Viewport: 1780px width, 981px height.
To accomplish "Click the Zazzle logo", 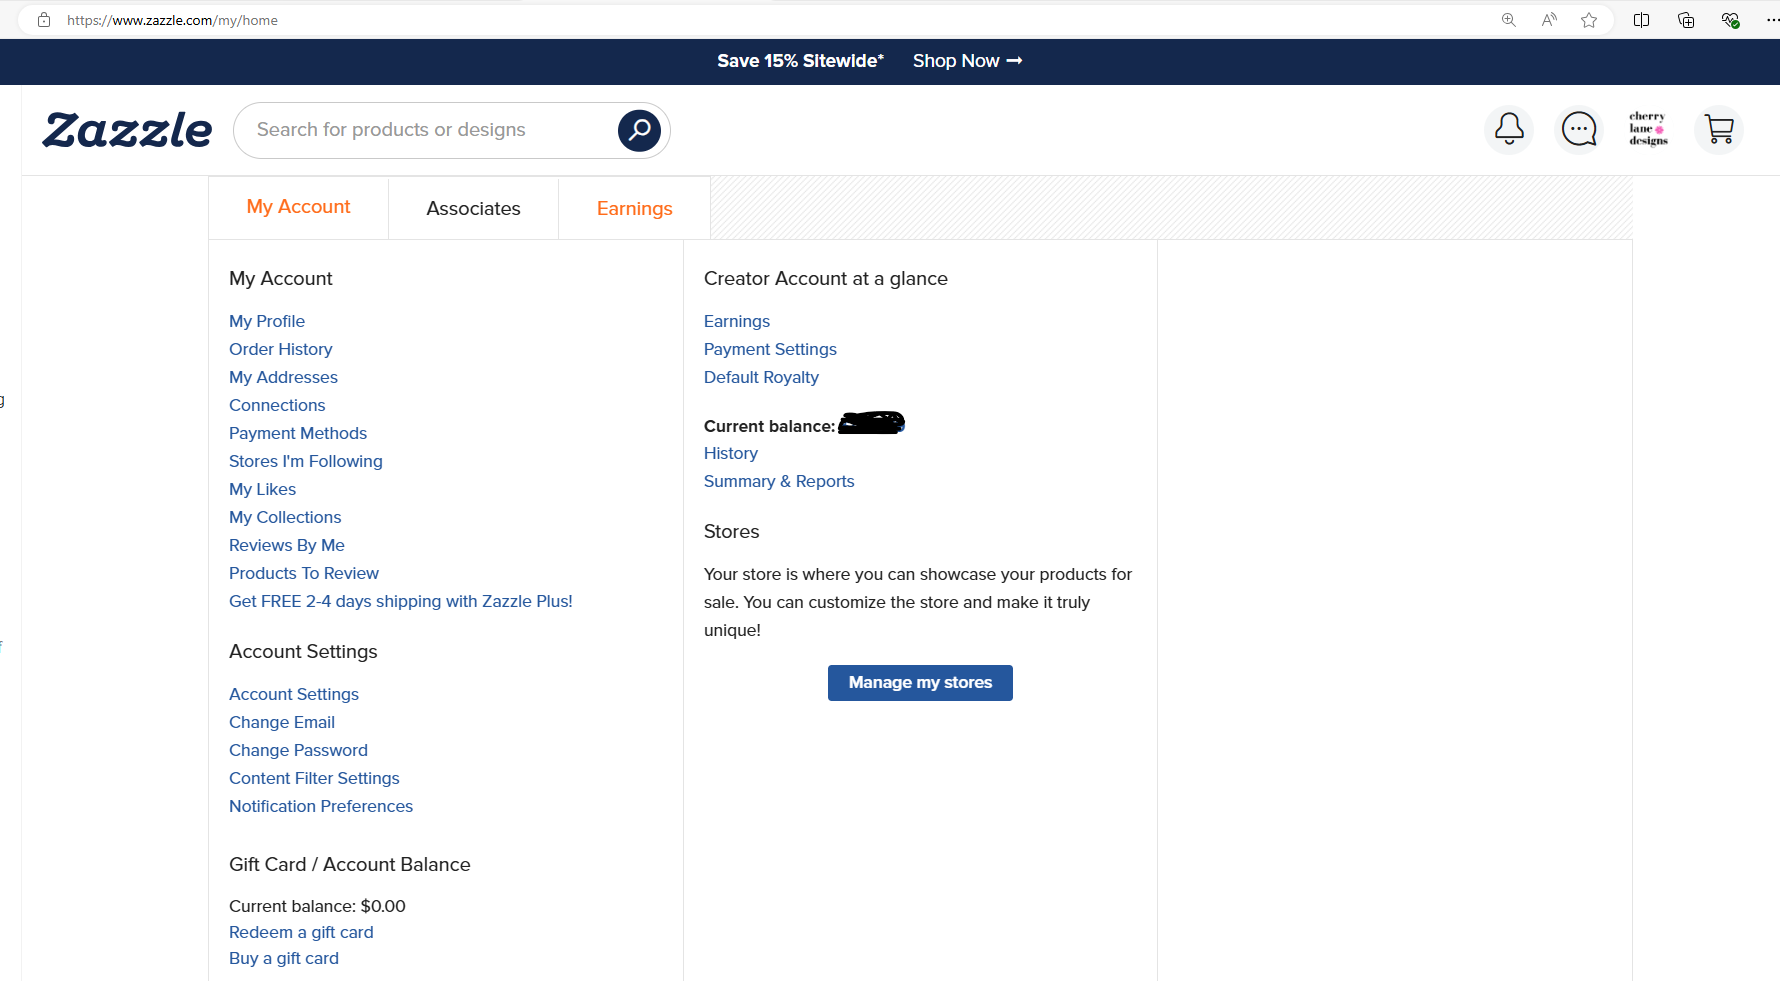I will (x=127, y=131).
